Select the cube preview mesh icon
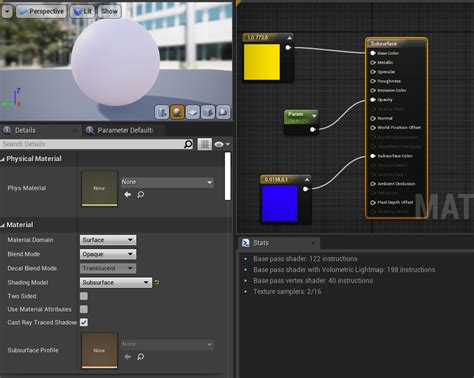Image resolution: width=474 pixels, height=378 pixels. click(x=208, y=112)
